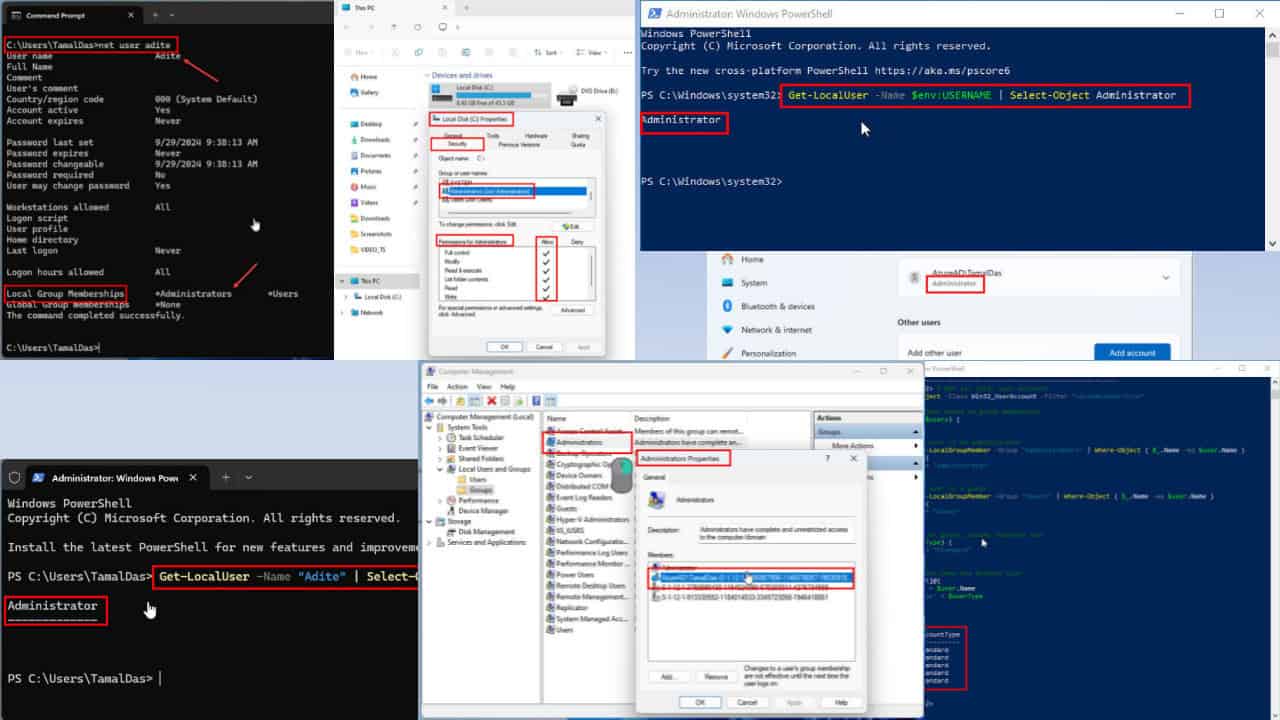Select Device Manager in Computer Management tree
1280x720 pixels.
coord(481,511)
